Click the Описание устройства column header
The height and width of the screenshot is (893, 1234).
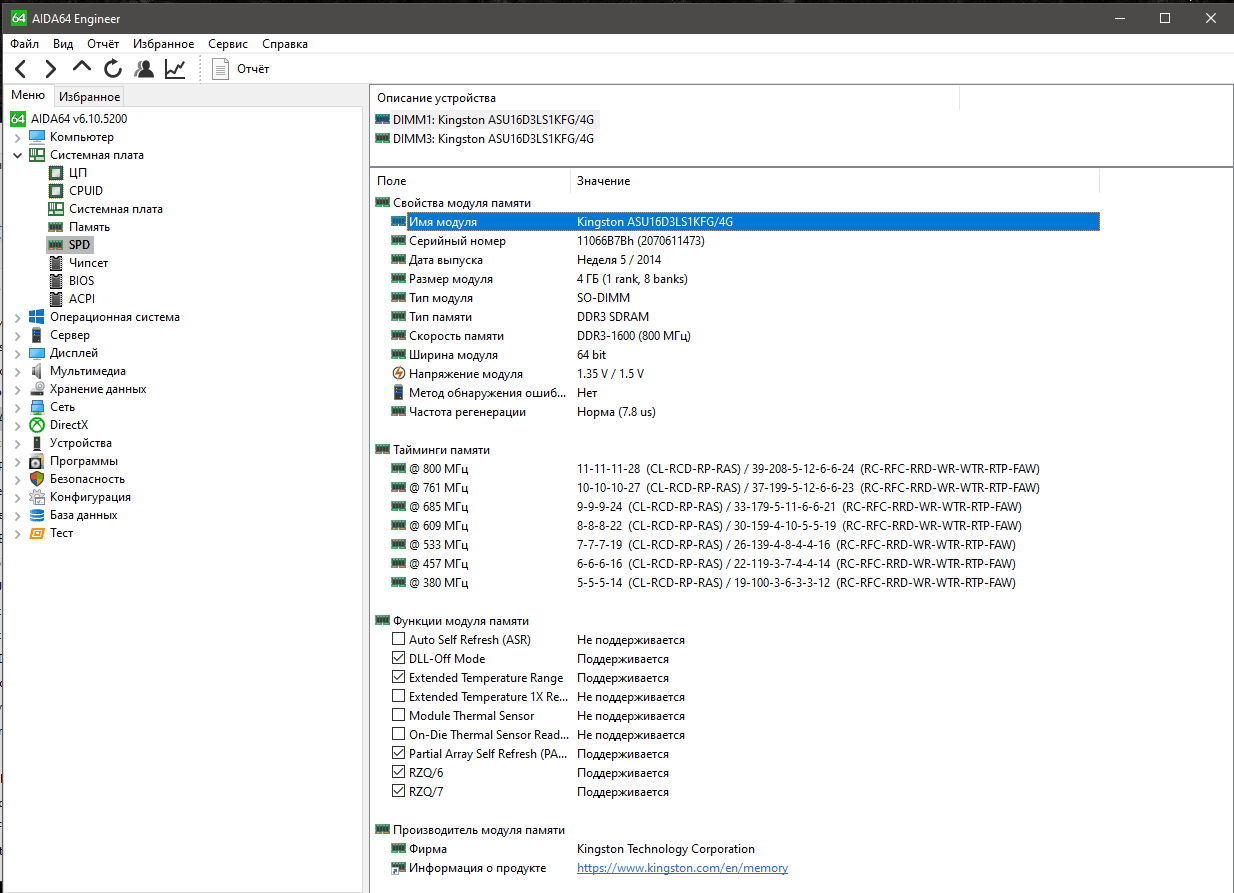coord(664,98)
